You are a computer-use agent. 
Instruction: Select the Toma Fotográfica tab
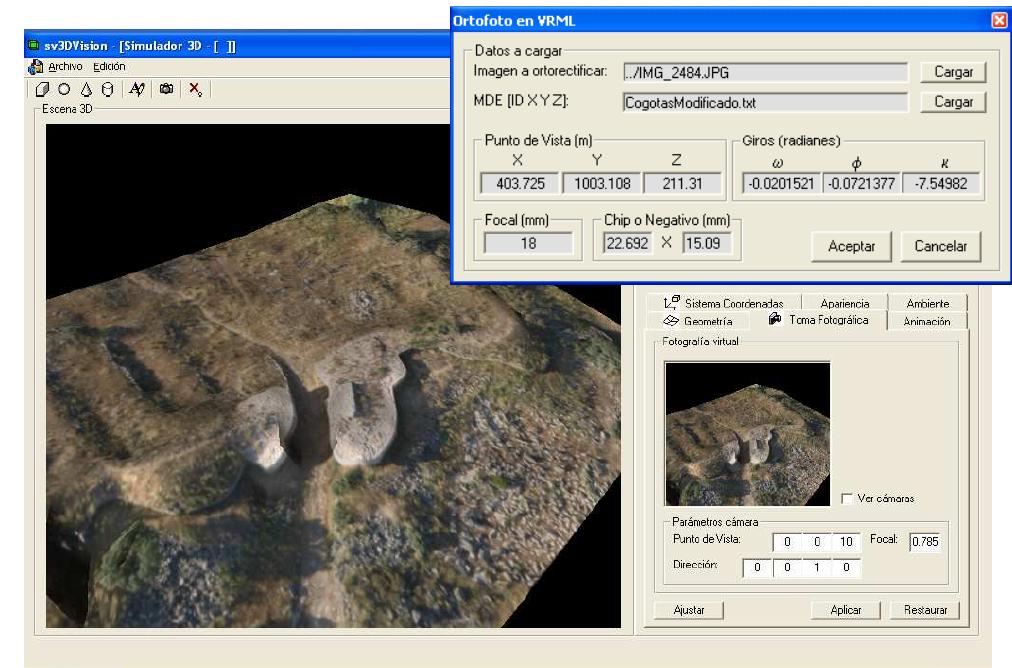coord(818,319)
